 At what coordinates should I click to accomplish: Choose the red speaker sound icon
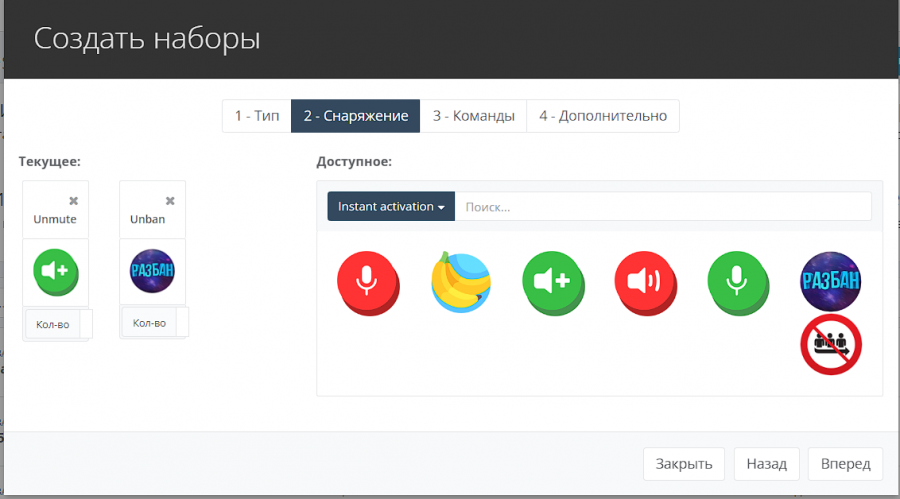[646, 281]
